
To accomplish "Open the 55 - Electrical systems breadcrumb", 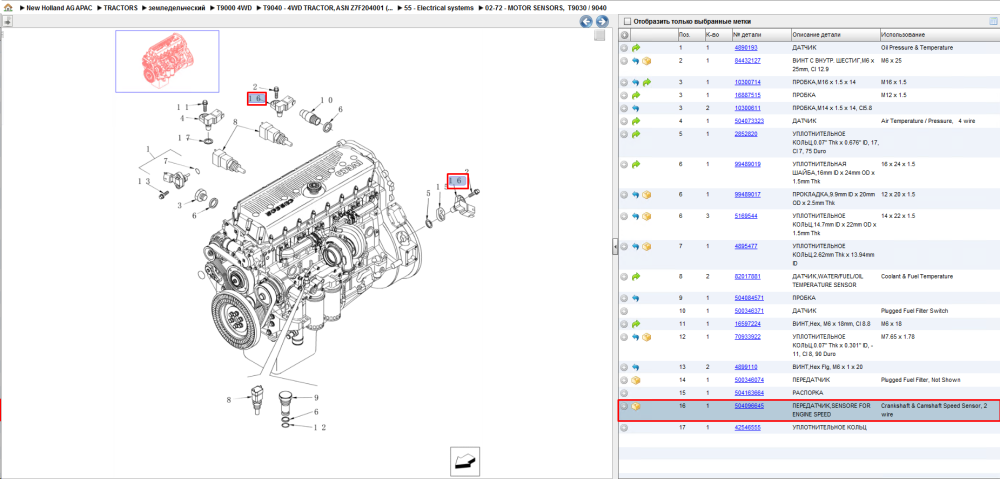I will click(439, 8).
